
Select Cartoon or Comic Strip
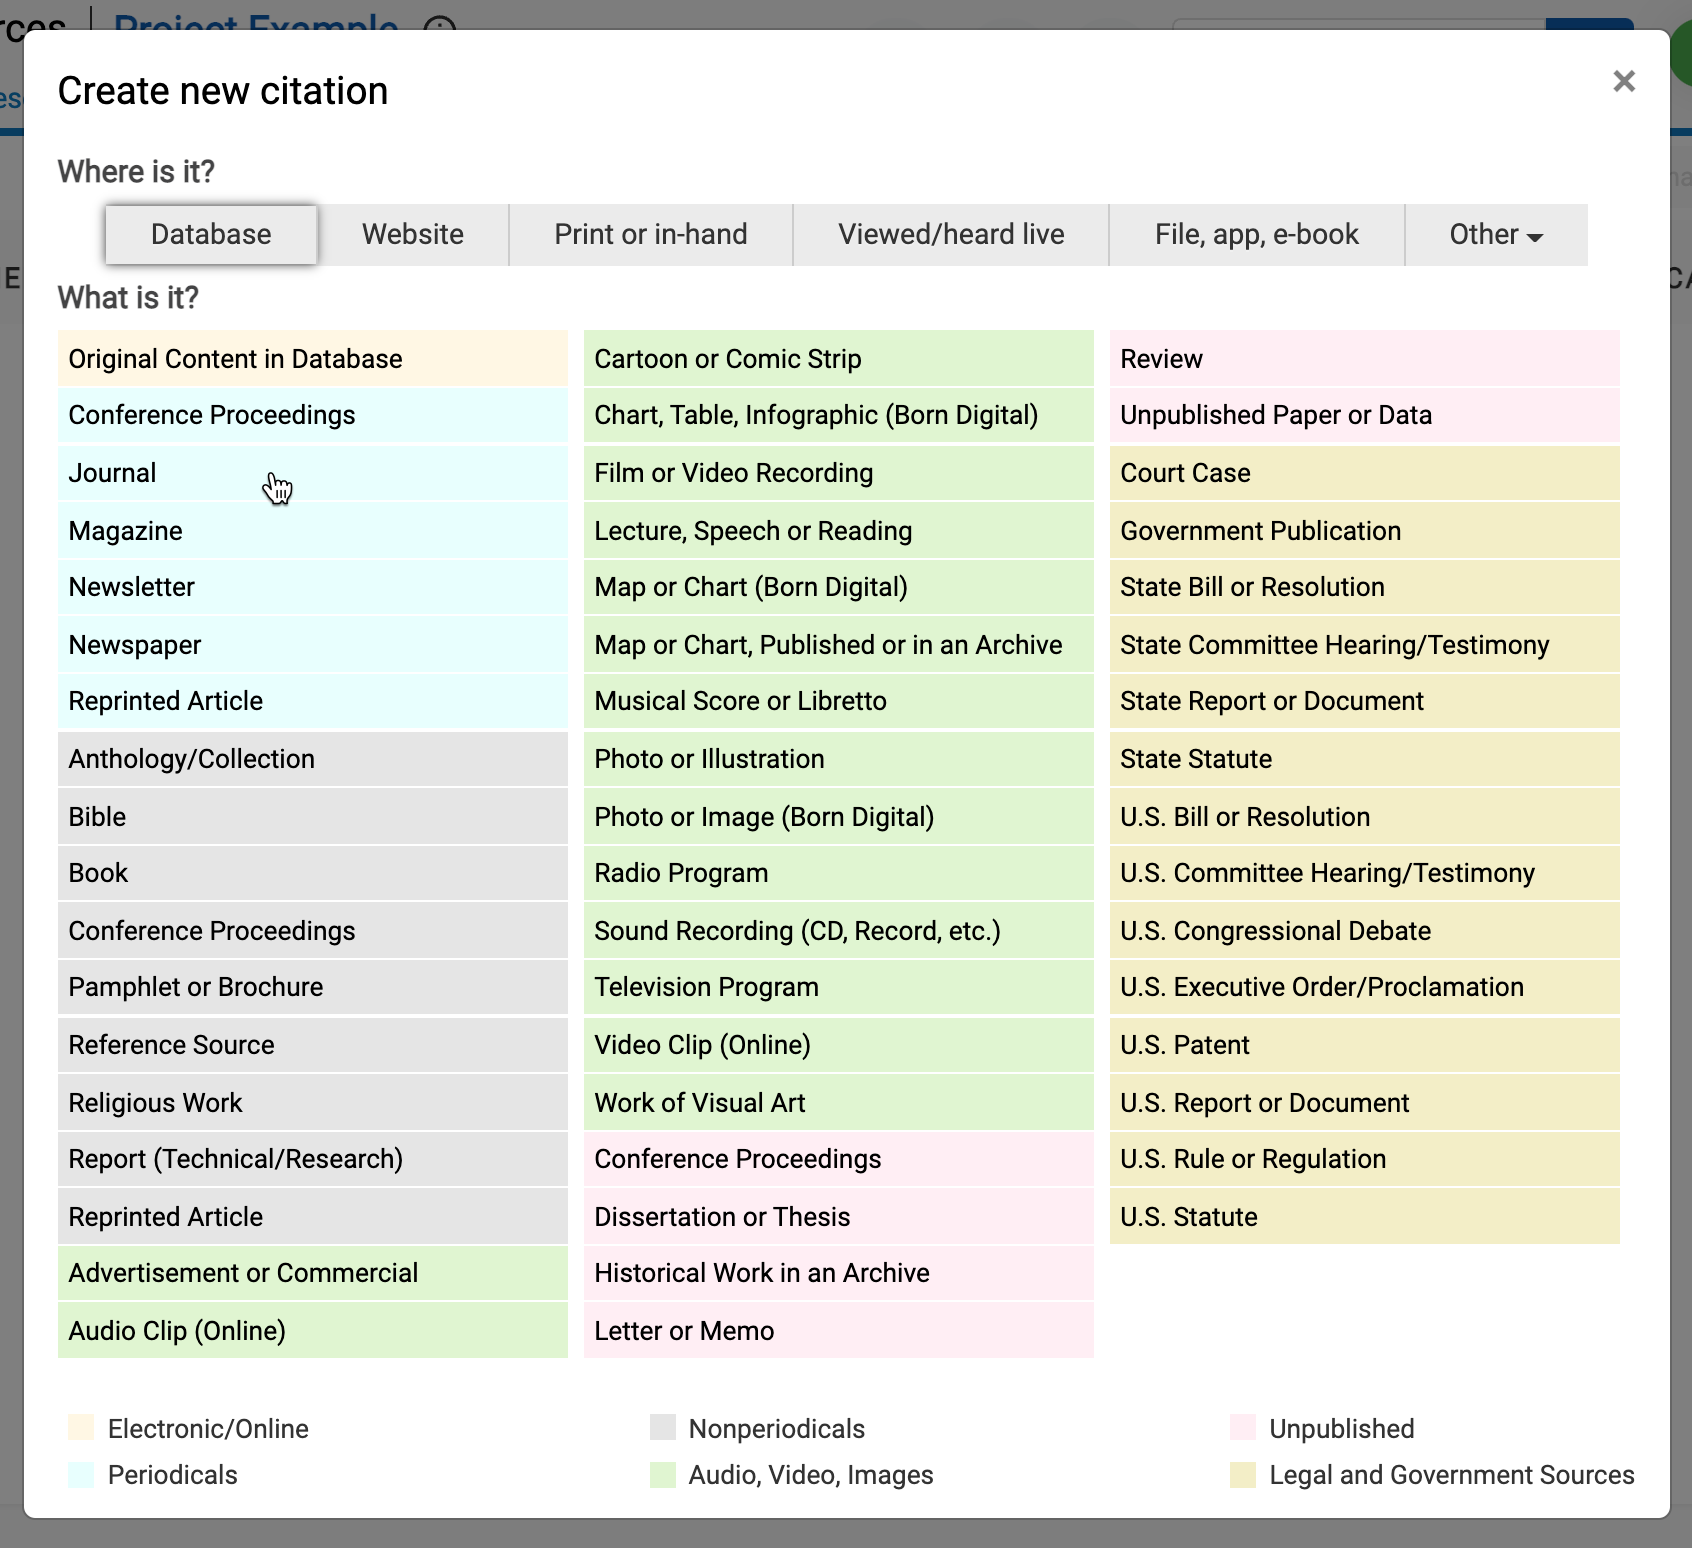[839, 358]
